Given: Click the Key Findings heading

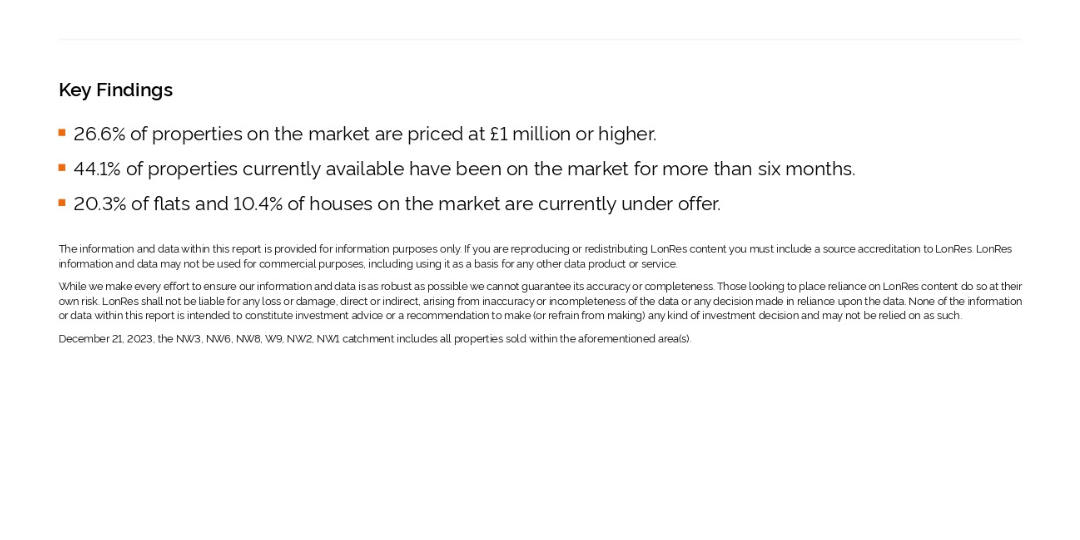Looking at the screenshot, I should coord(116,90).
